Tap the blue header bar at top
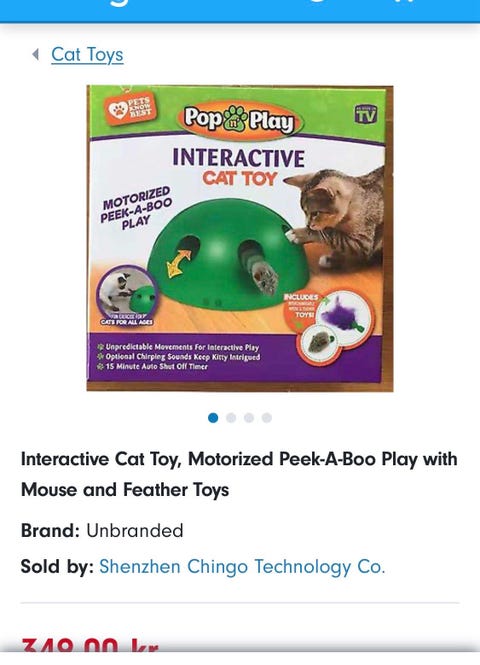480x665 pixels. point(240,11)
